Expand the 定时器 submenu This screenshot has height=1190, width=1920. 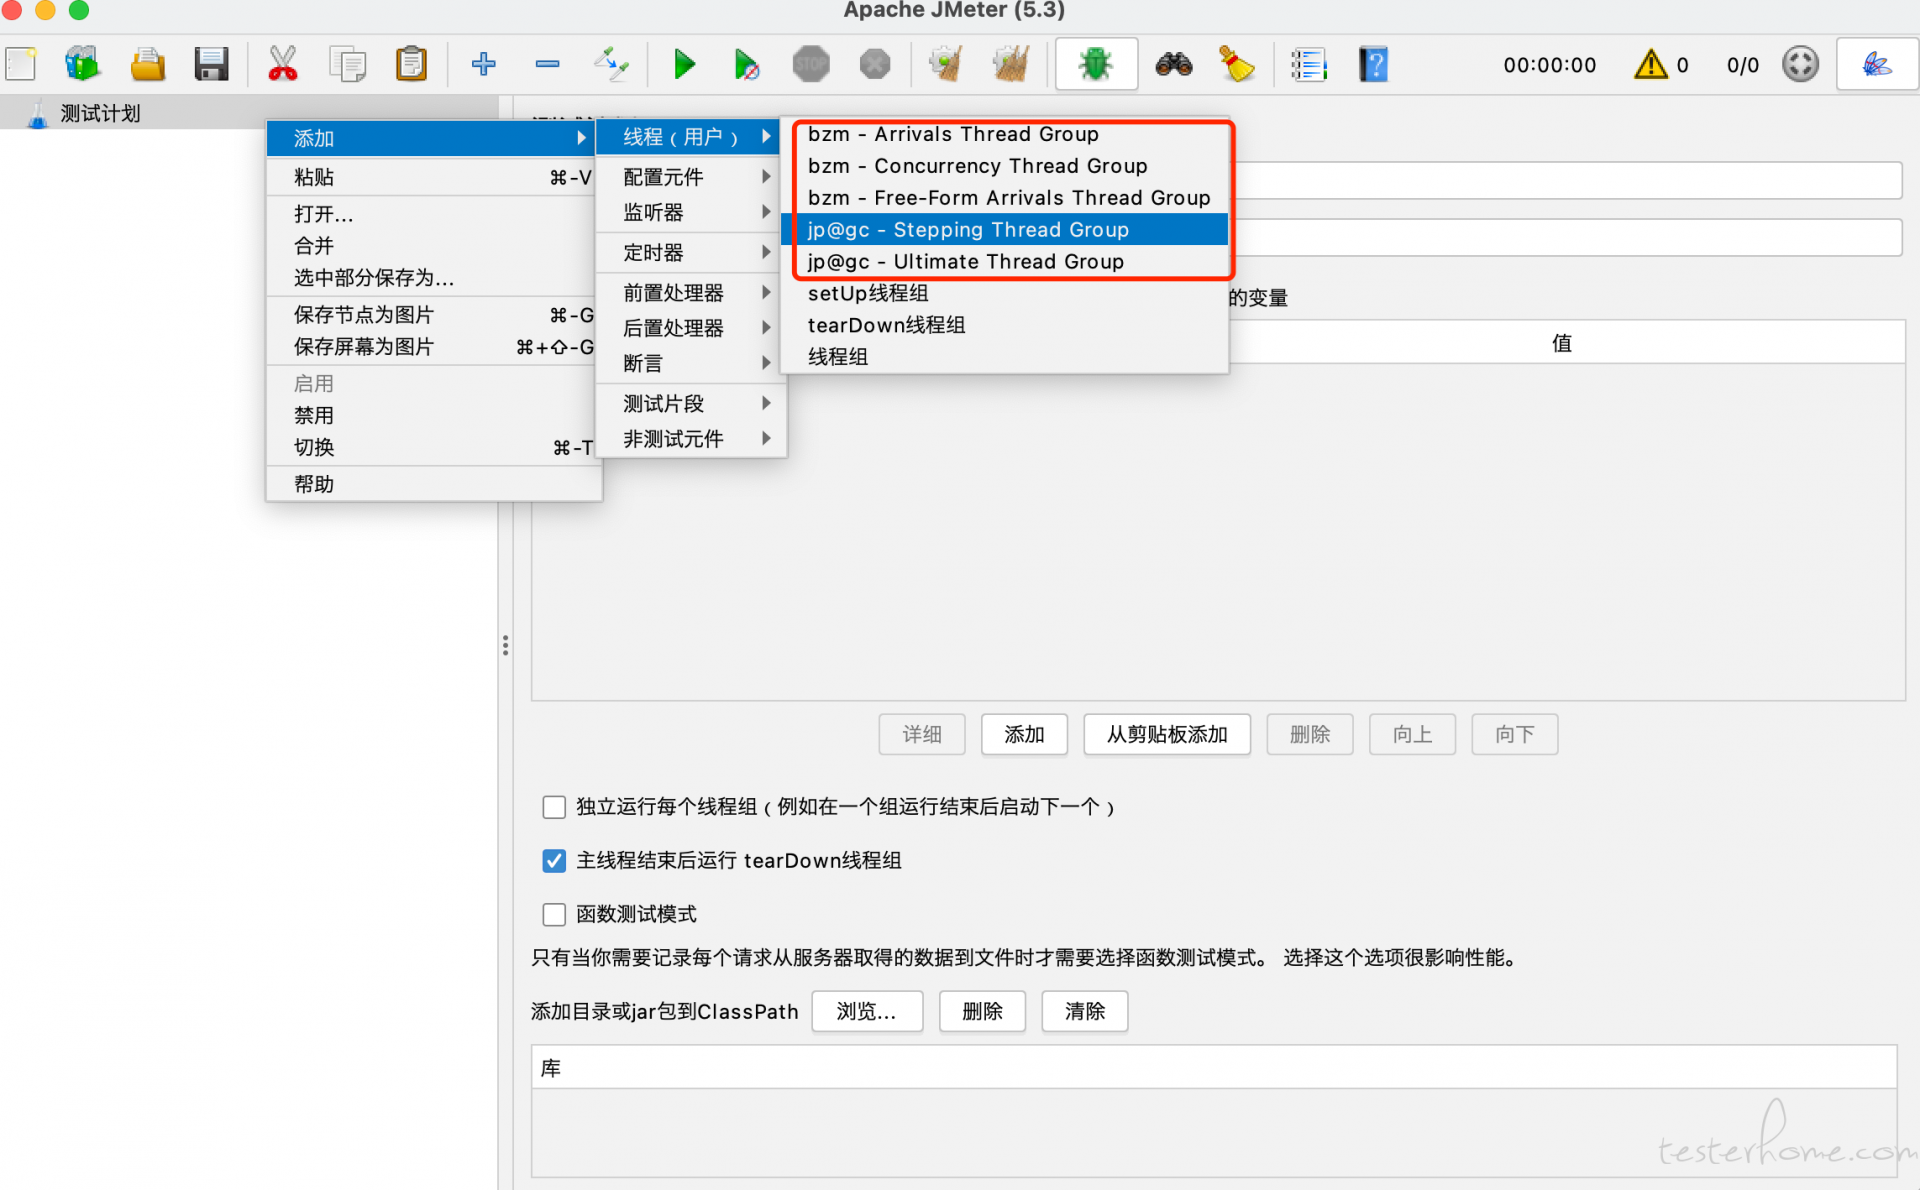pyautogui.click(x=690, y=253)
